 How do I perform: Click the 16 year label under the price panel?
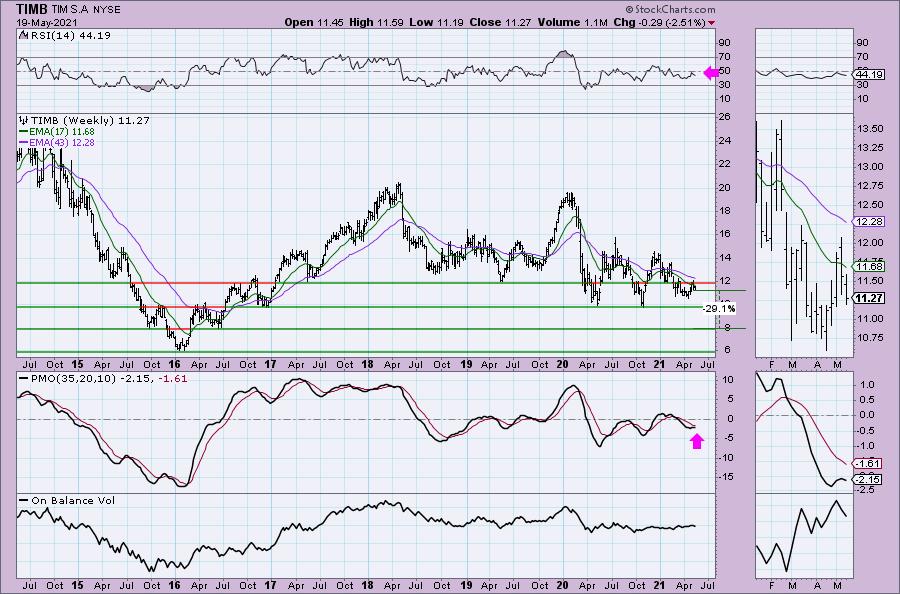pos(174,364)
